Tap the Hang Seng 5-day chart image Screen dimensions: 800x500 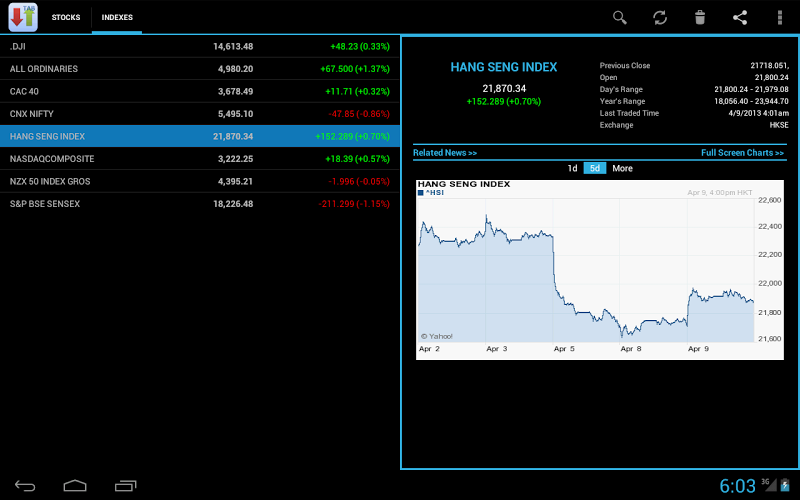click(x=600, y=269)
